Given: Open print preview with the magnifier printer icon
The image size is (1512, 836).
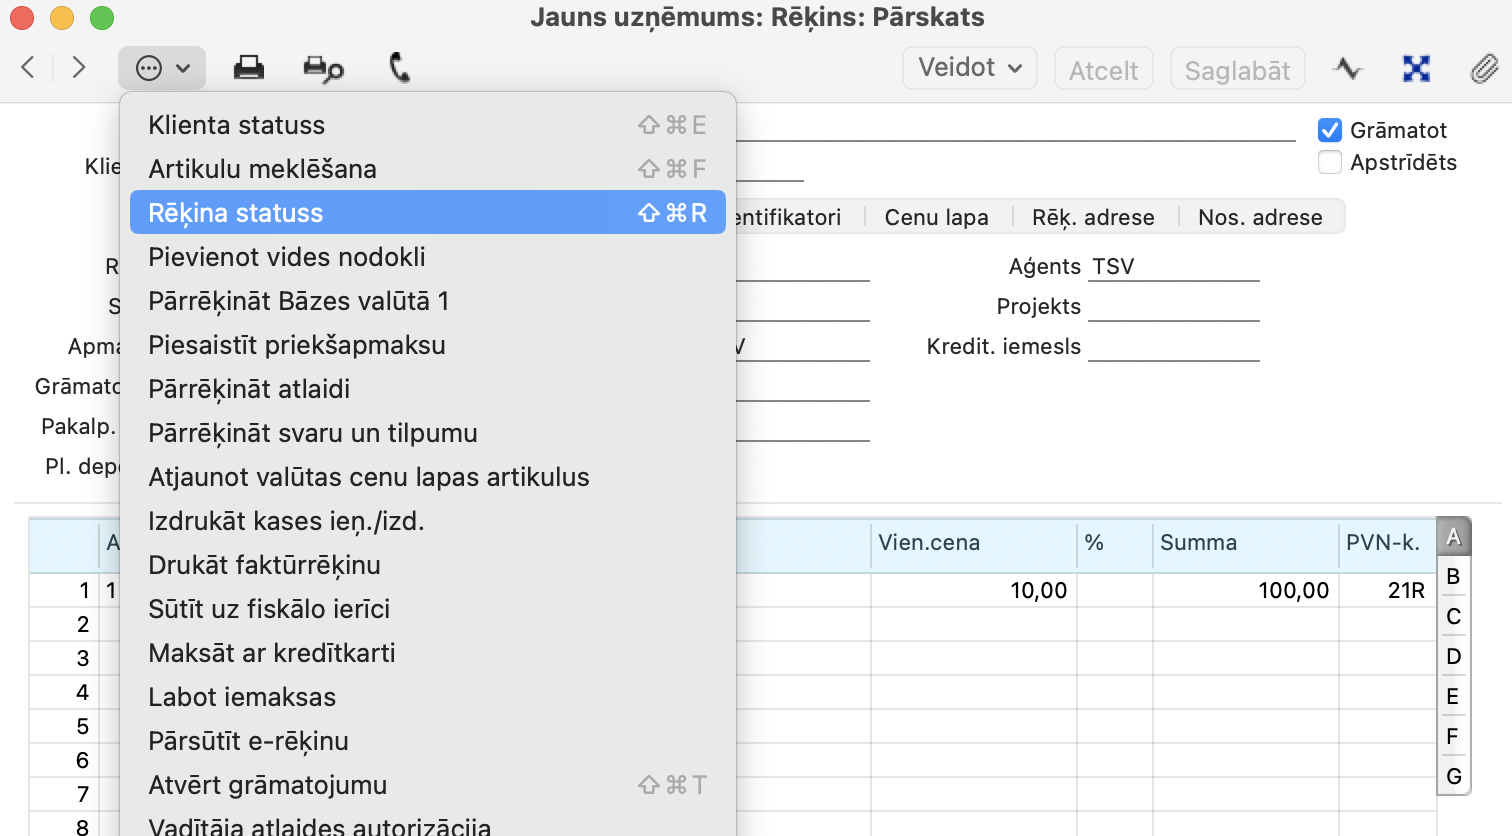Looking at the screenshot, I should [322, 68].
